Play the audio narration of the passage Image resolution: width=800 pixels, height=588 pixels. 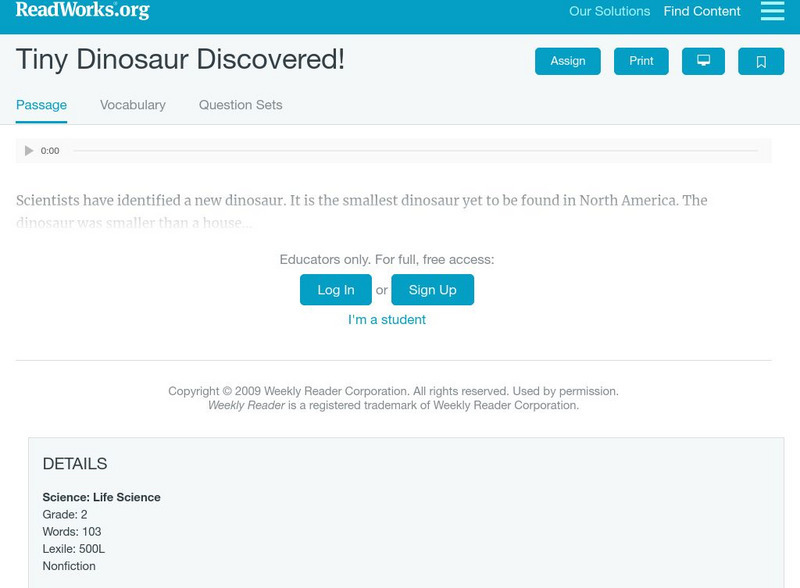coord(28,150)
